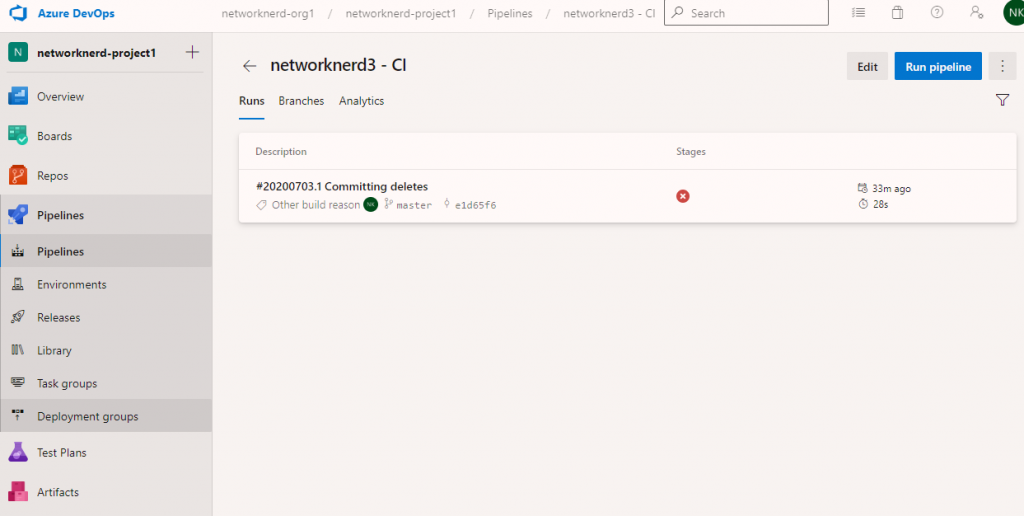Screen dimensions: 1024x516
Task: Click the plus icon beside project name
Action: (192, 52)
